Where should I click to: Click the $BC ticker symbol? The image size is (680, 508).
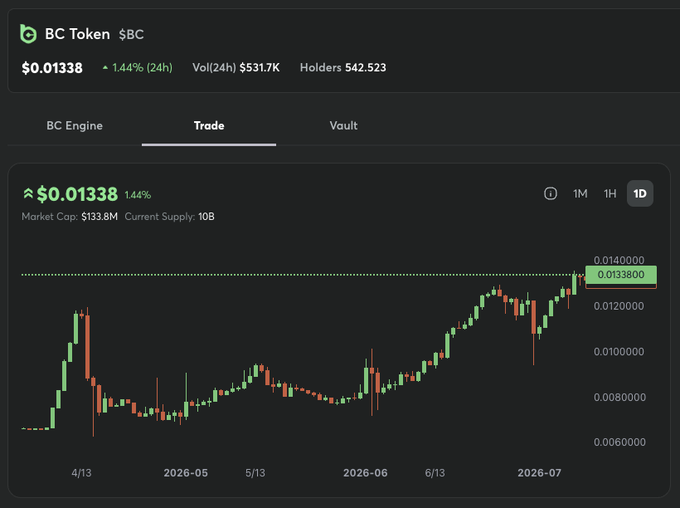click(x=131, y=34)
